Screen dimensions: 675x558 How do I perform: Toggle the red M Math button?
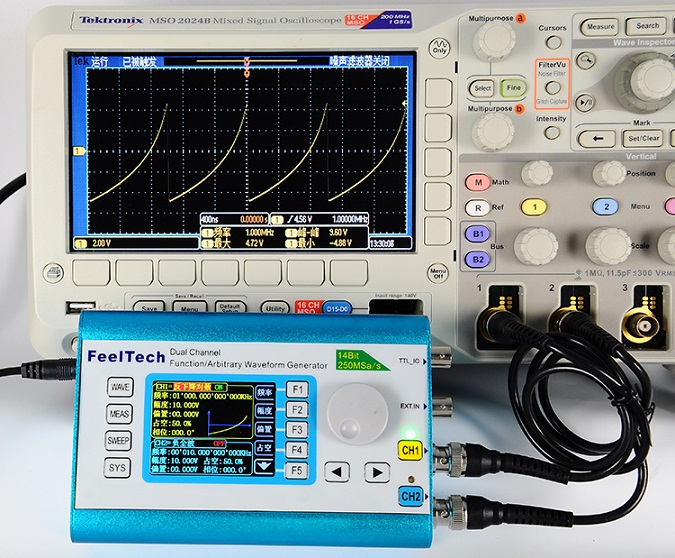coord(477,182)
